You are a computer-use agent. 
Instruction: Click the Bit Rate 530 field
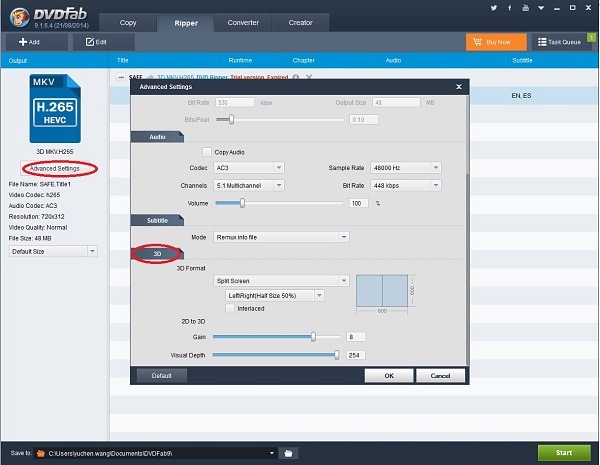pyautogui.click(x=235, y=103)
